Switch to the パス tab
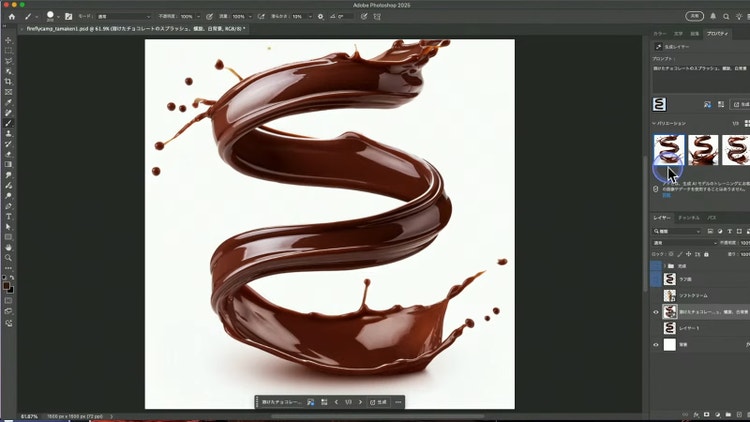 (712, 218)
